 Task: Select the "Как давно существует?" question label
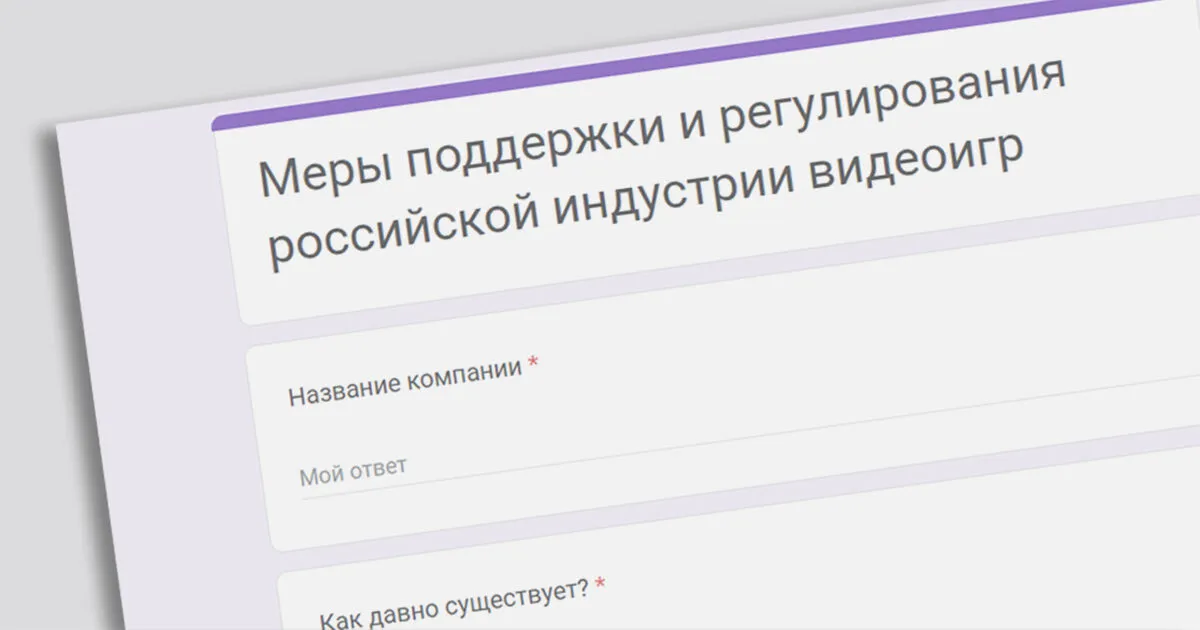(454, 603)
